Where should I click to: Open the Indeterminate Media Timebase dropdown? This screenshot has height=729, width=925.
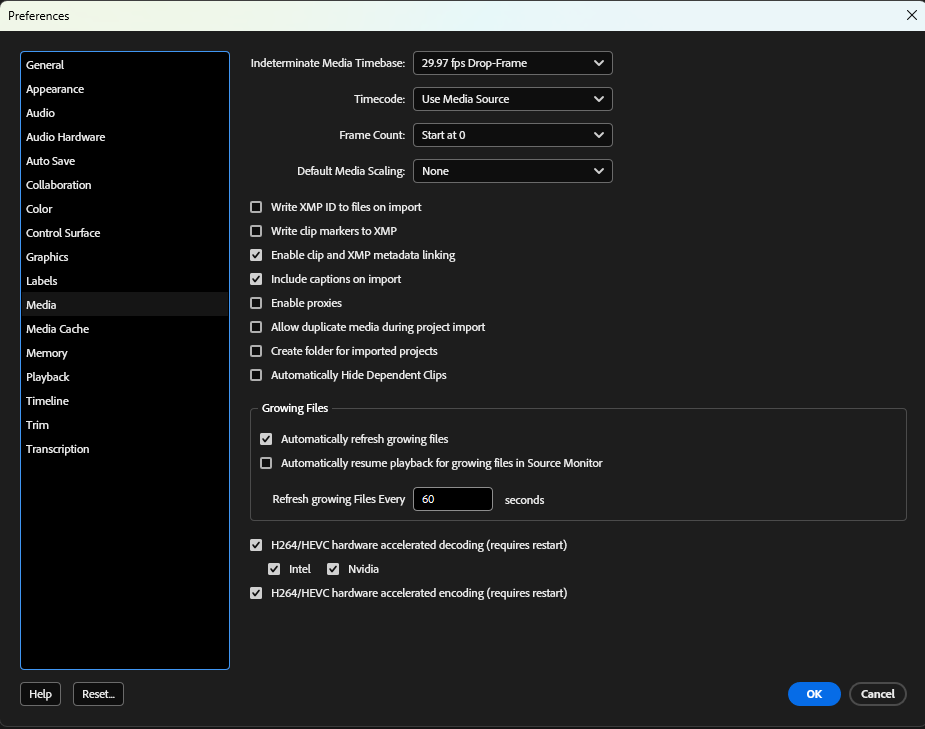coord(512,62)
